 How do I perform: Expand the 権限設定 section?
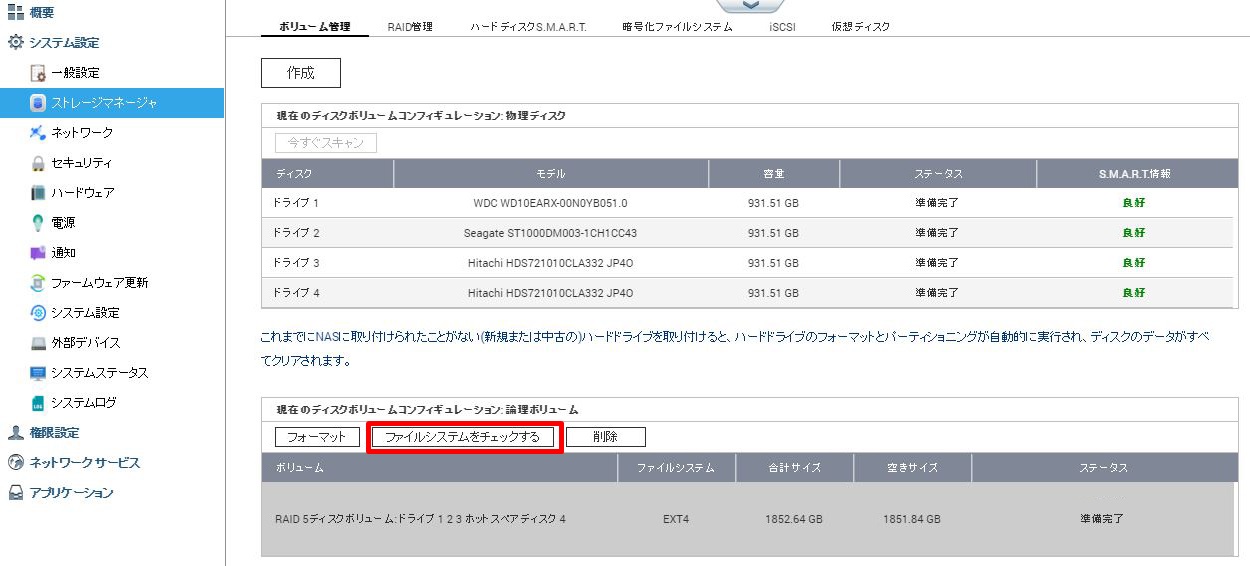point(54,433)
